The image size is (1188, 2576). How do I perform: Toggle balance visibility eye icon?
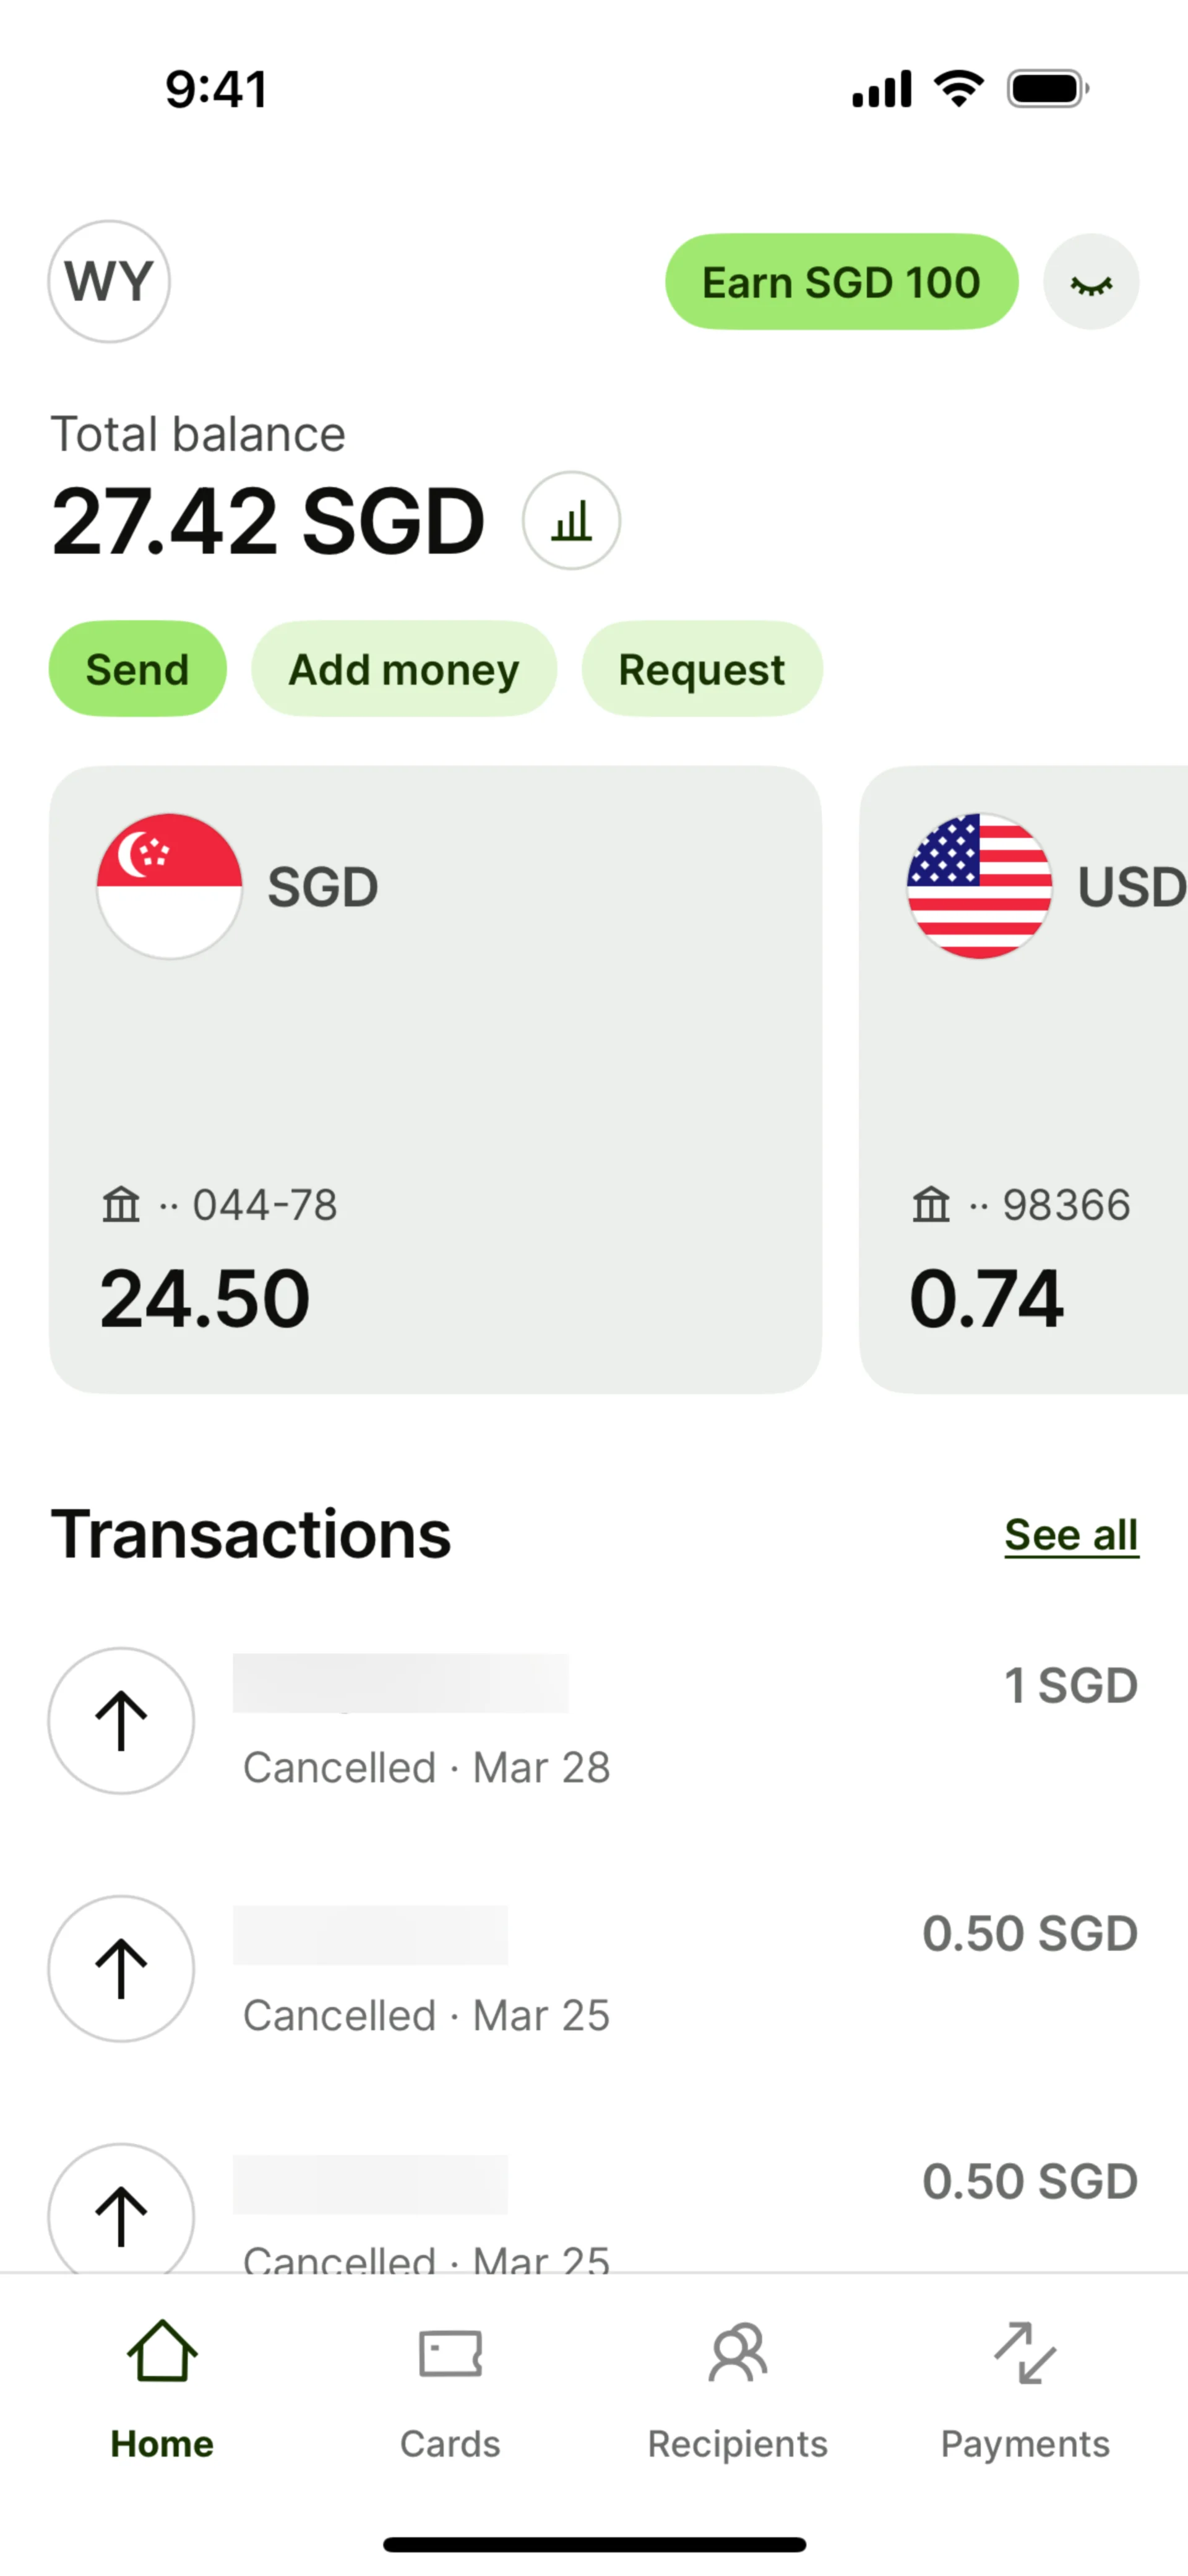(1090, 283)
